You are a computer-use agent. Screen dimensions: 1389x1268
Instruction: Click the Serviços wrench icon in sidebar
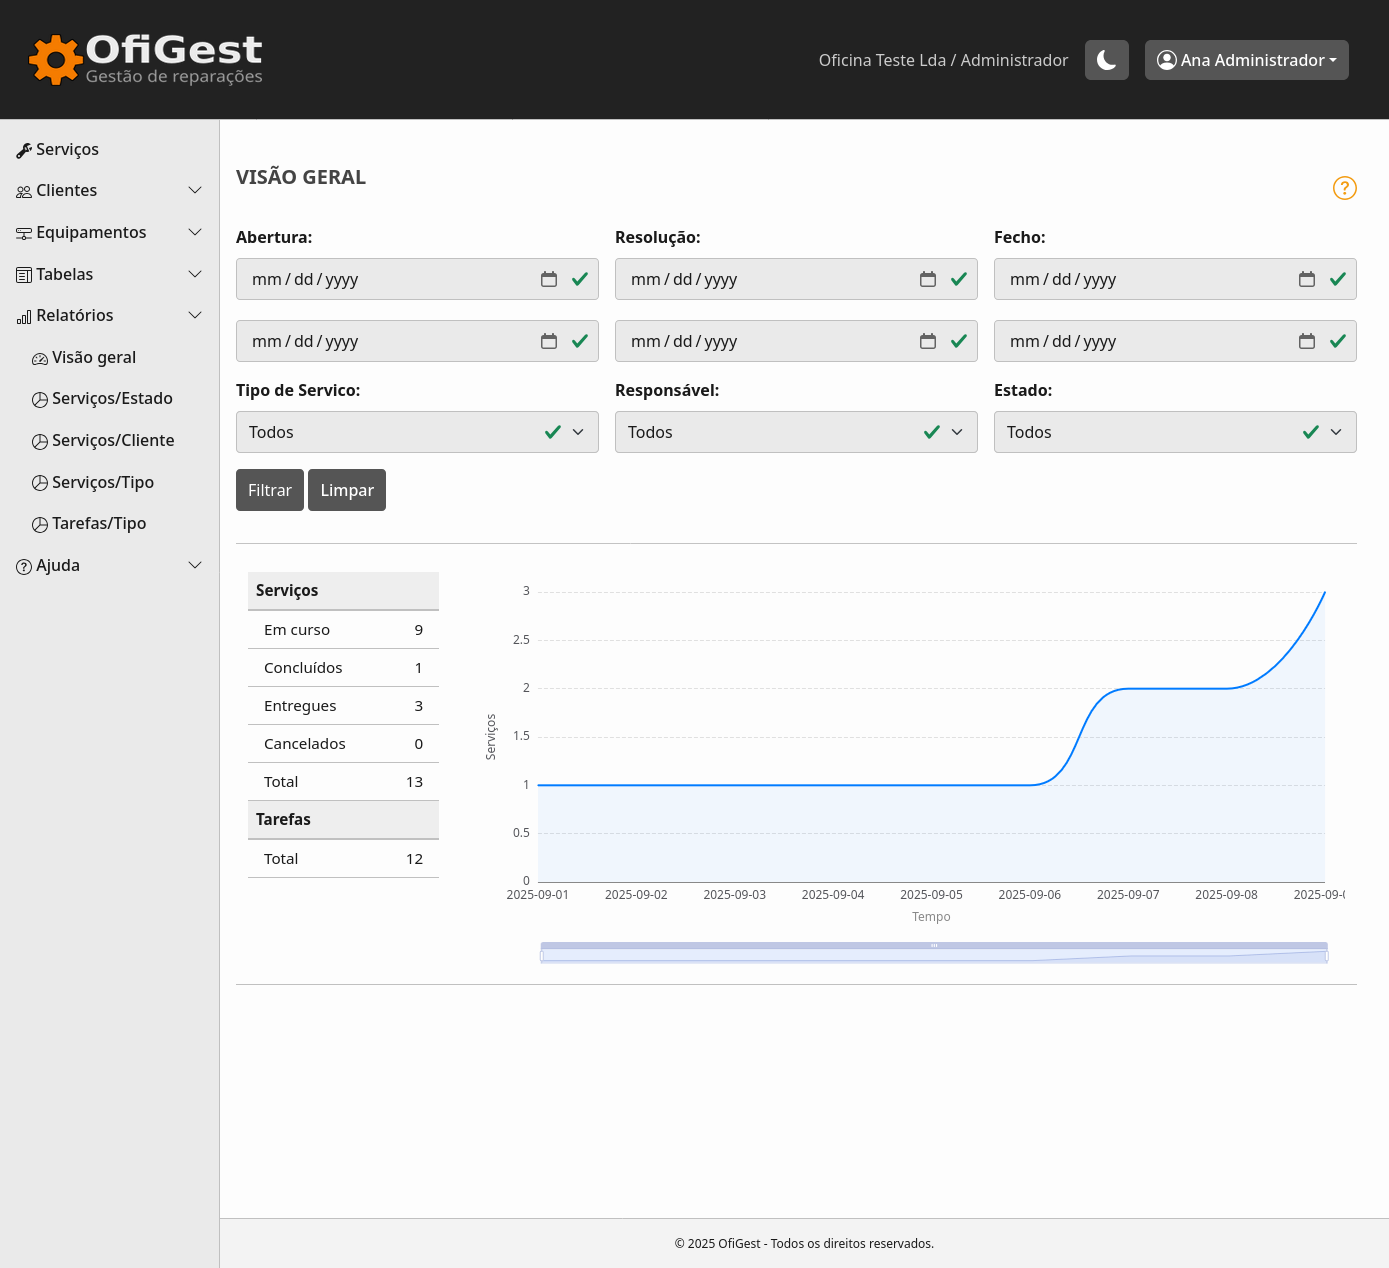[x=24, y=150]
